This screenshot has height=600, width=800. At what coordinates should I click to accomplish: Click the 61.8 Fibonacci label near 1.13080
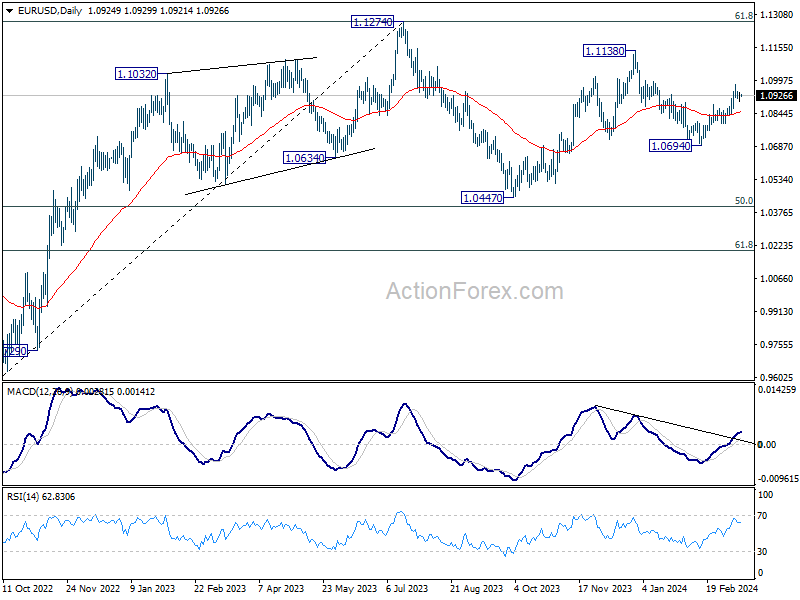tap(743, 16)
